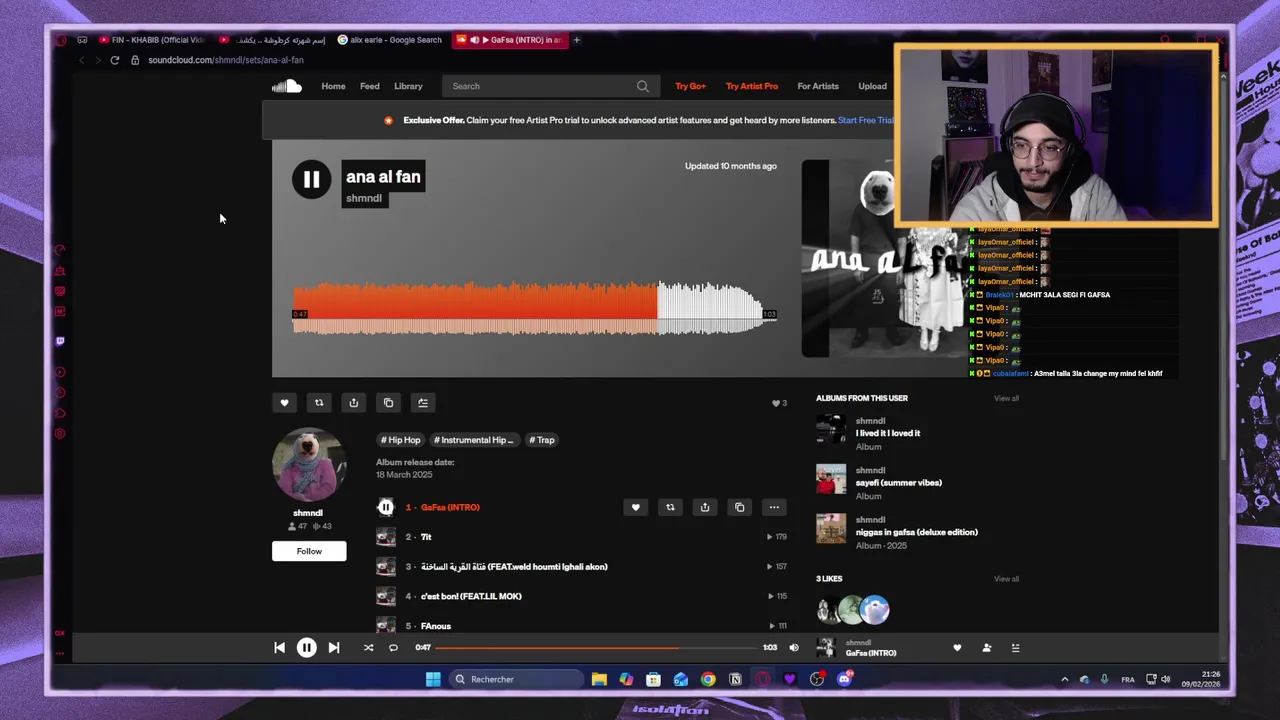Pause playback in the bottom player bar

pos(307,648)
